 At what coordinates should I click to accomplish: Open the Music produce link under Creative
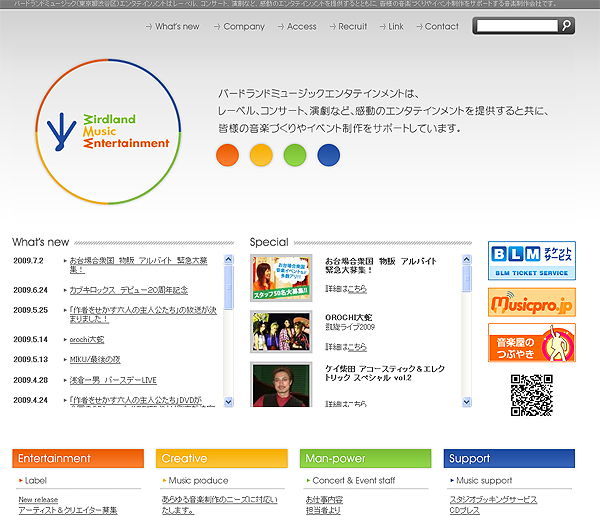[x=198, y=480]
